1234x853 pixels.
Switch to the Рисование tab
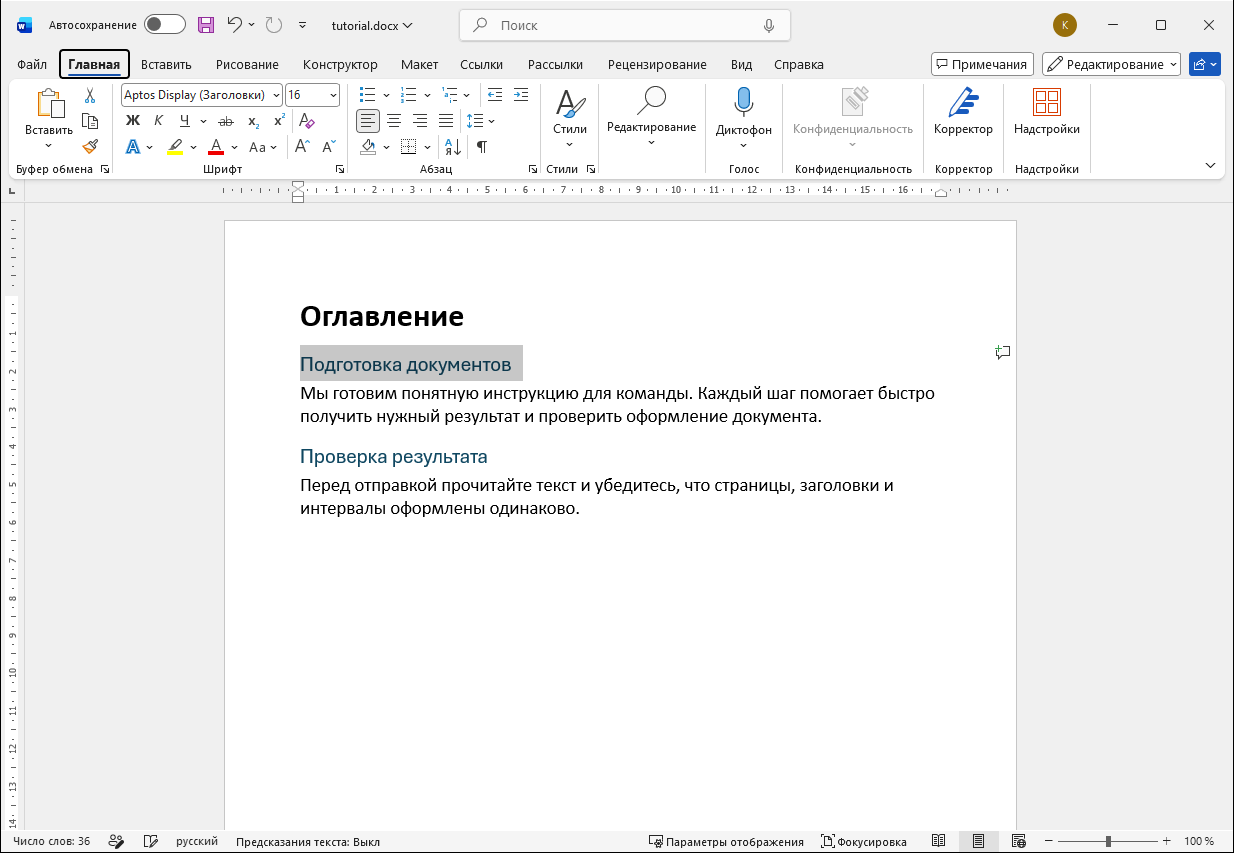[247, 65]
